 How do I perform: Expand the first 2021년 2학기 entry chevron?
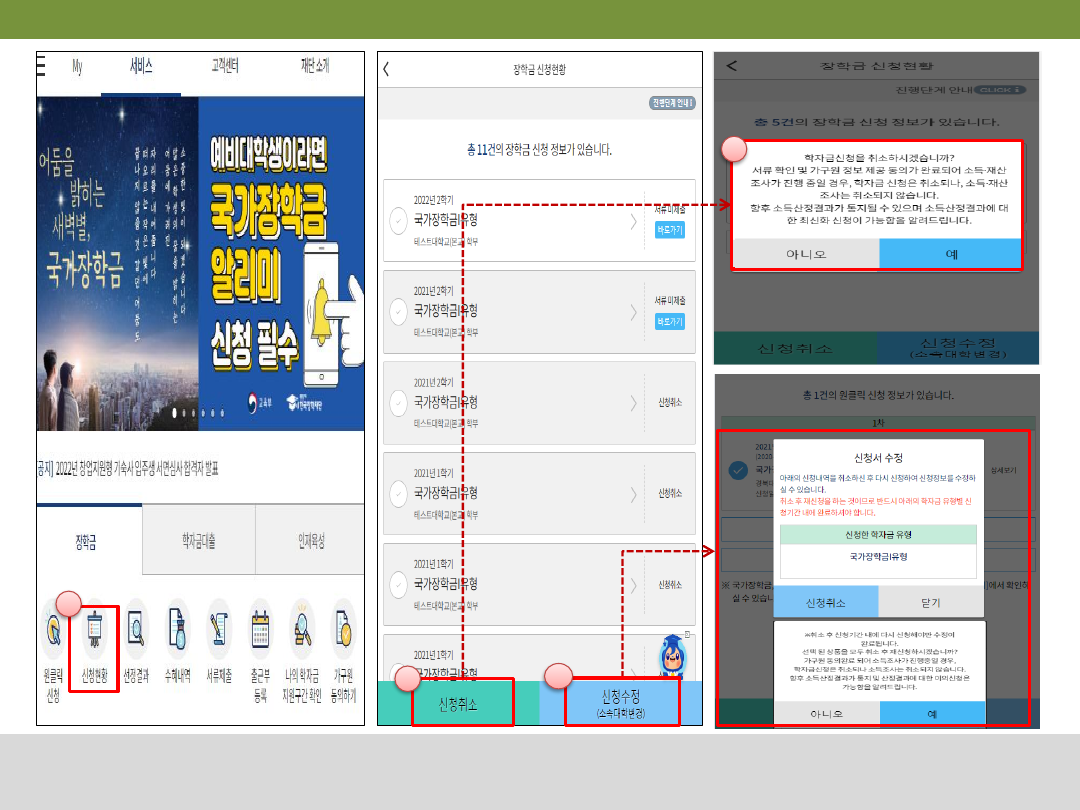(x=633, y=312)
